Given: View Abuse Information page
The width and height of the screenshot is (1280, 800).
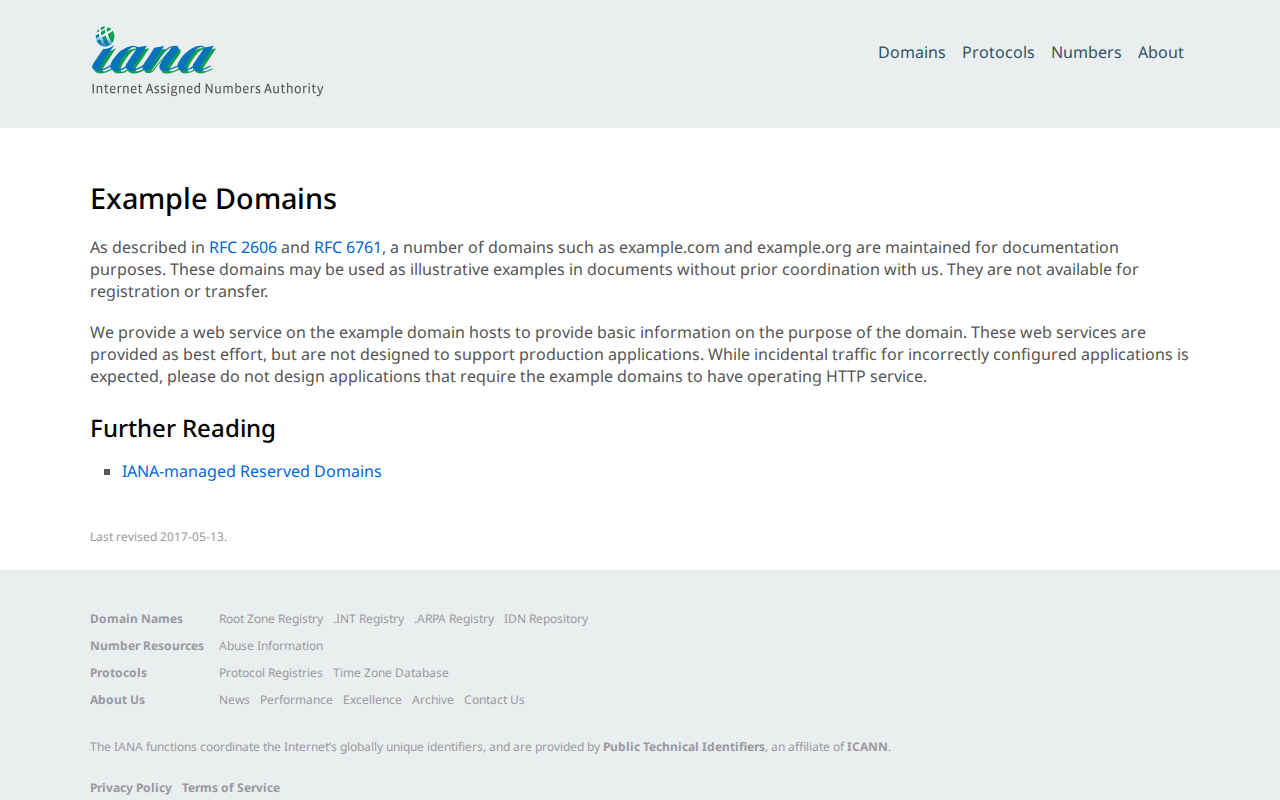Looking at the screenshot, I should pos(271,646).
